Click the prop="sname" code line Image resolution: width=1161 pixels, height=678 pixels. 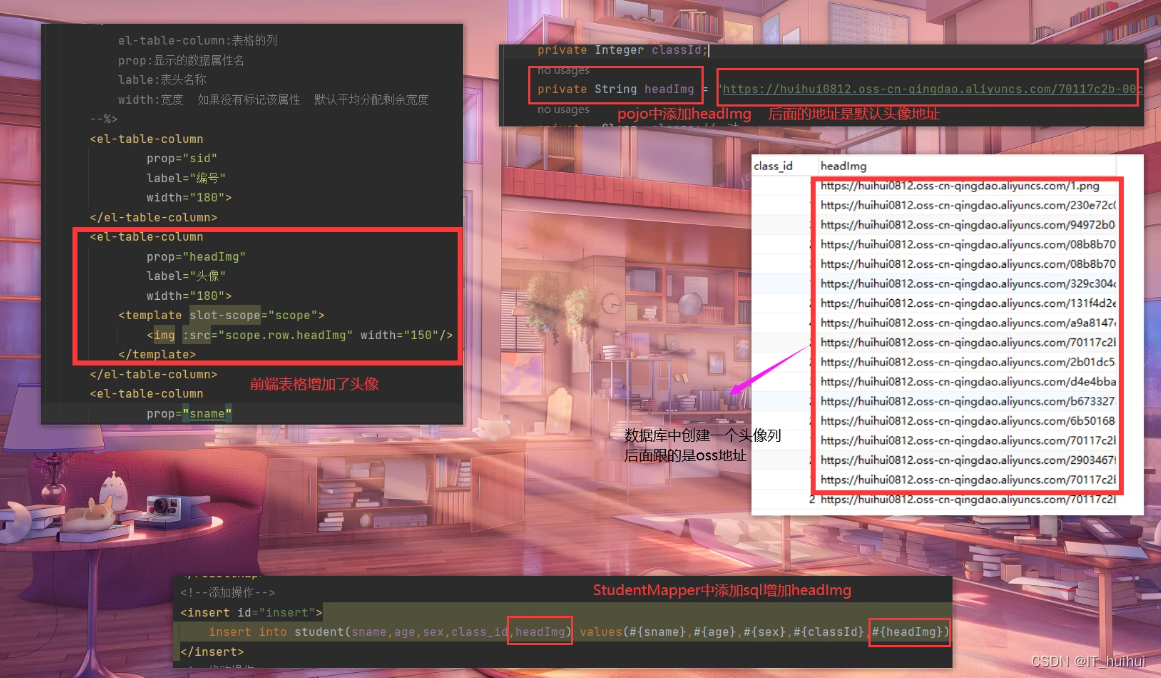(189, 414)
